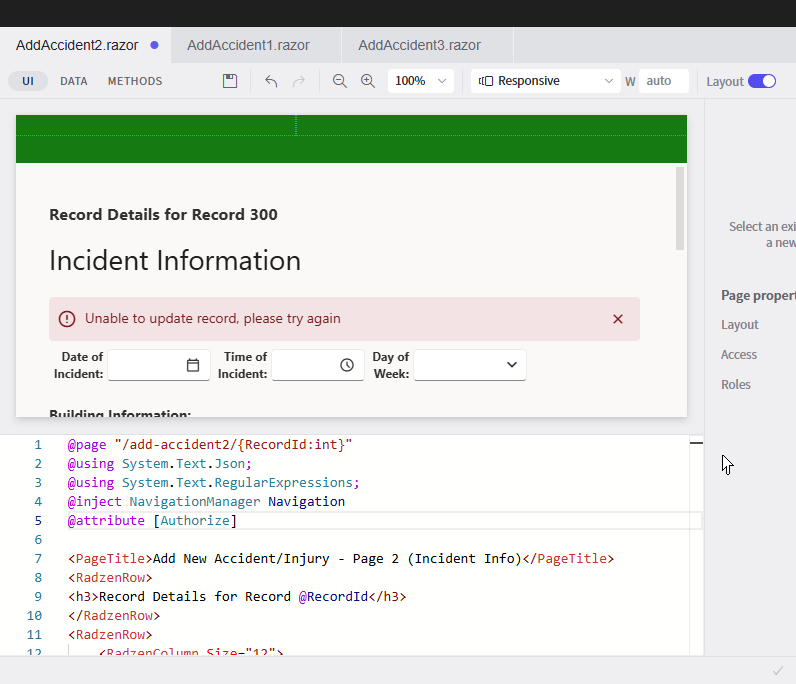Click the W width auto input field

pyautogui.click(x=663, y=81)
